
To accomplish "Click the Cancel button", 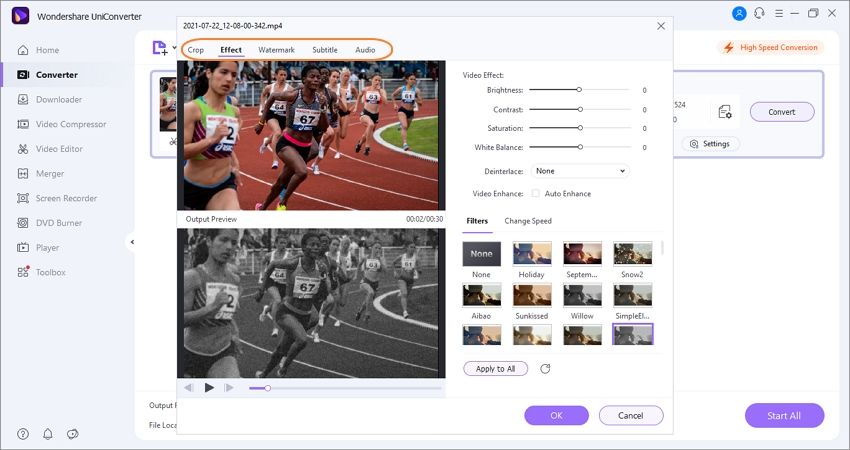I will pos(631,416).
